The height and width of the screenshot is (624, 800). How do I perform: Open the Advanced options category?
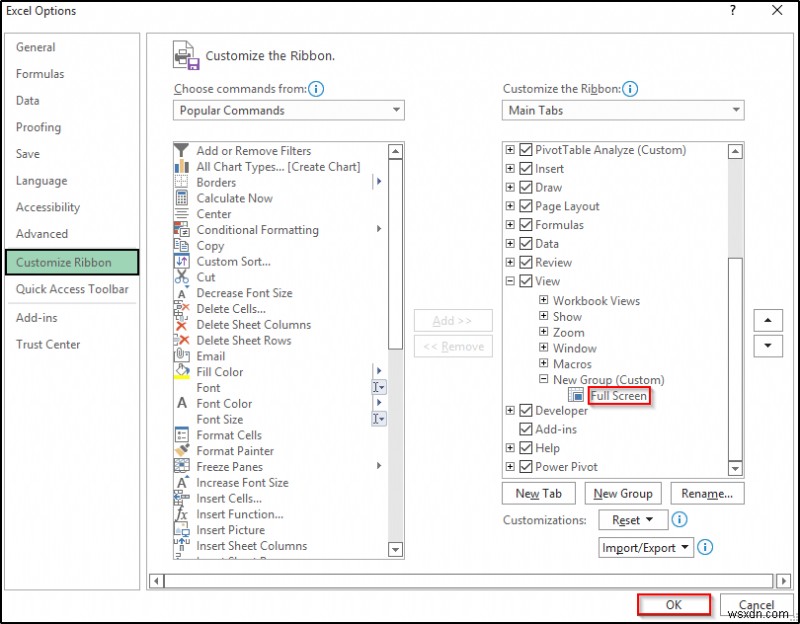(x=42, y=234)
